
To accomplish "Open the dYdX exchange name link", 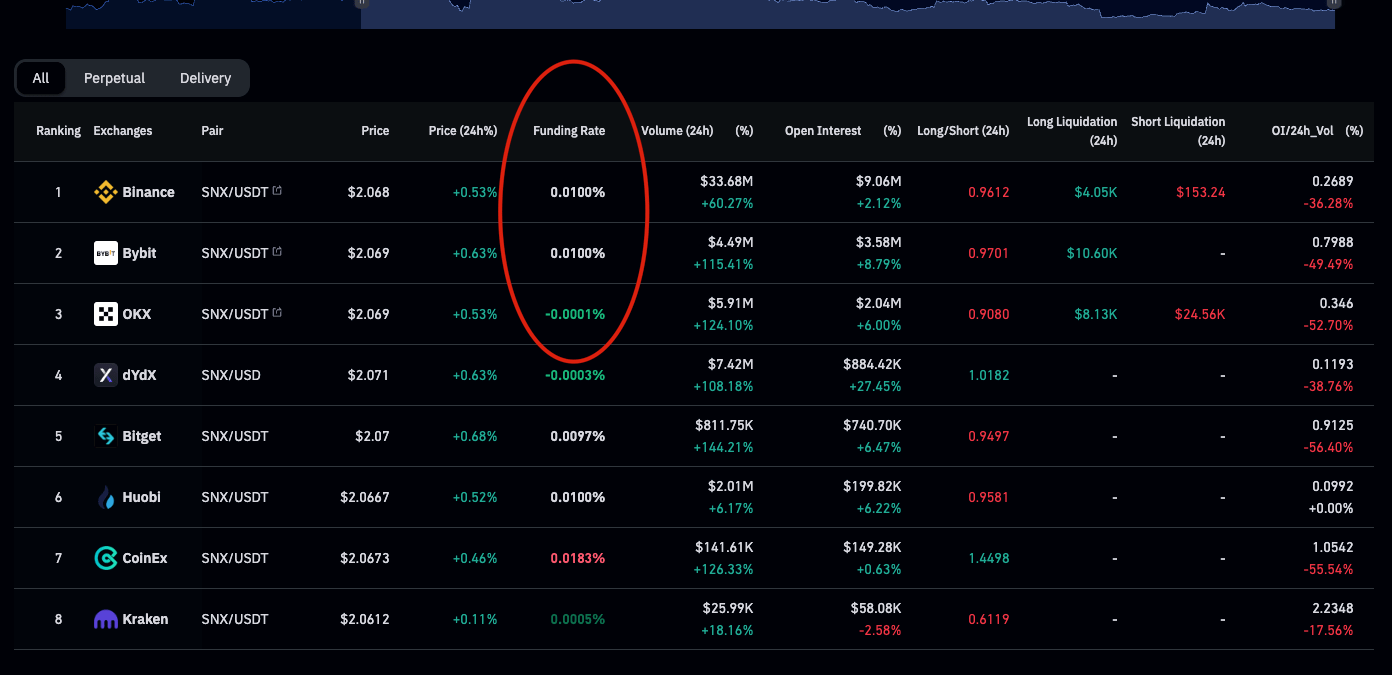I will click(x=139, y=375).
